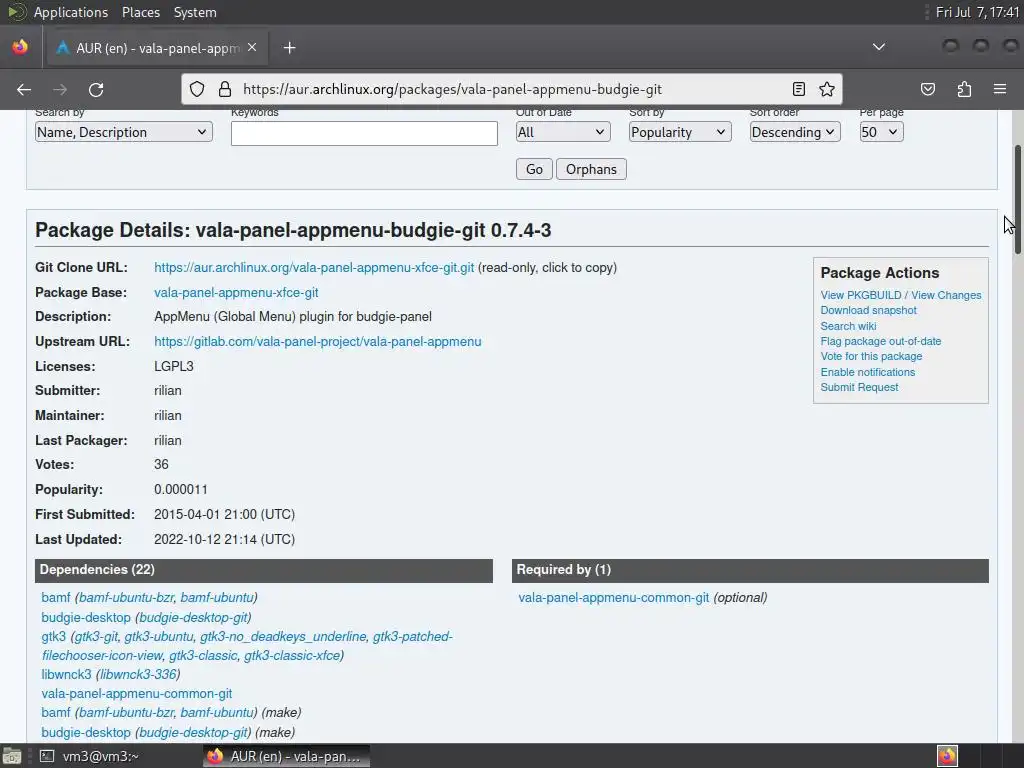Screen dimensions: 1024x768
Task: Close the AUR vala-panel-appmenu tab
Action: coord(252,47)
